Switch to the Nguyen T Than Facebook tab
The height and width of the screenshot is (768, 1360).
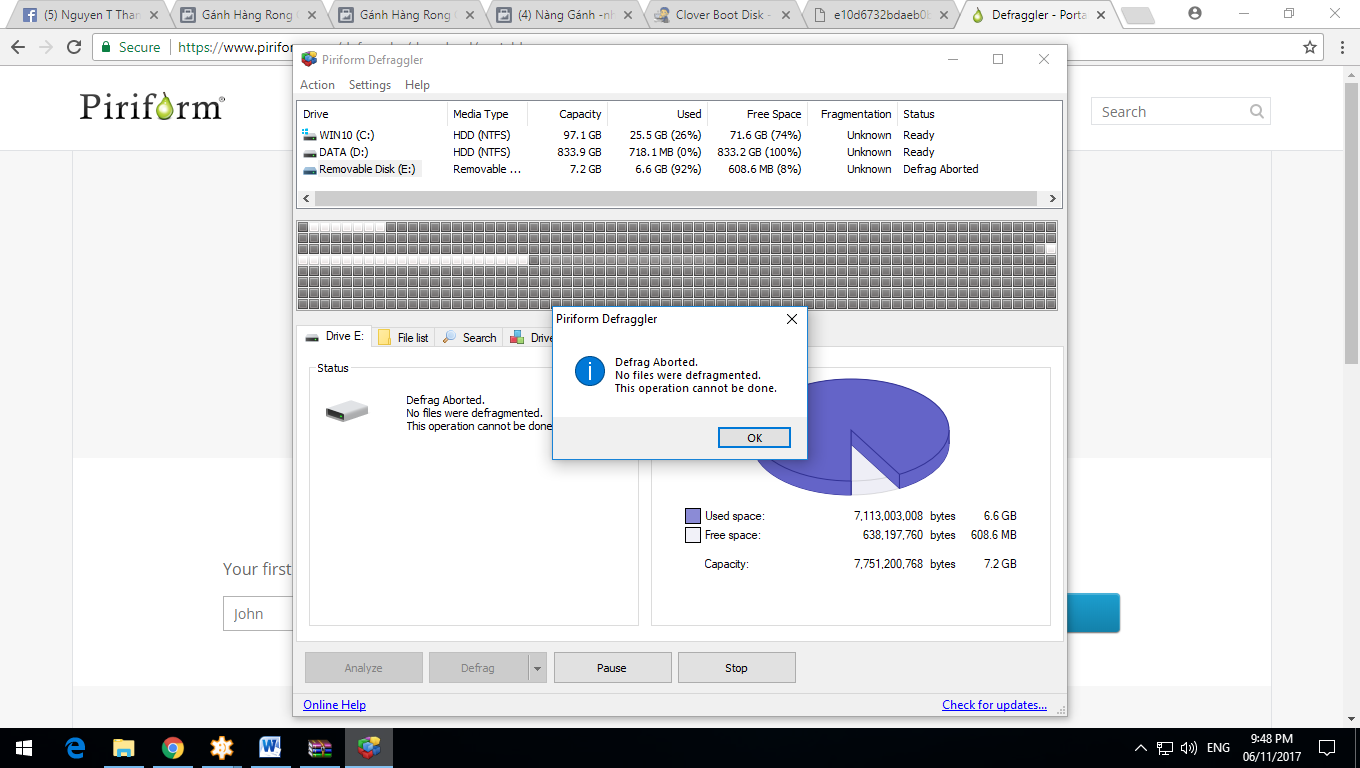click(x=92, y=15)
